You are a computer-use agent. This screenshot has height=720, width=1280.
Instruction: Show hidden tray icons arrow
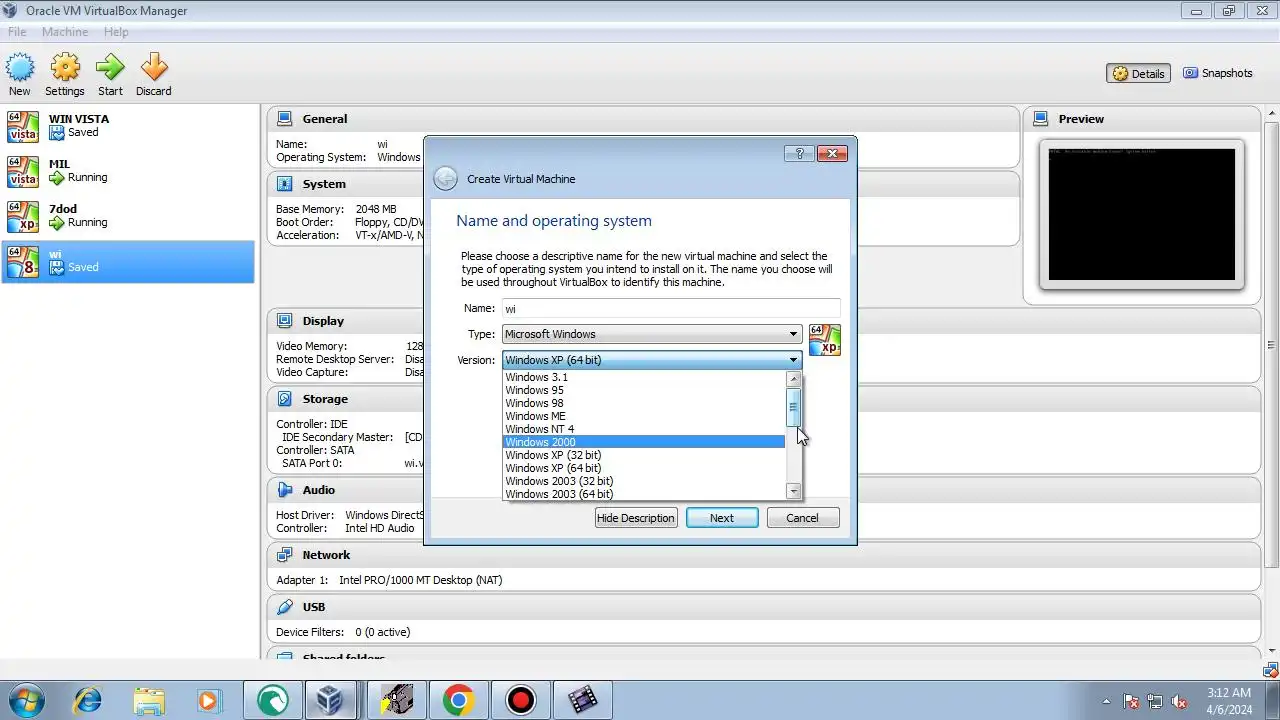pyautogui.click(x=1106, y=701)
